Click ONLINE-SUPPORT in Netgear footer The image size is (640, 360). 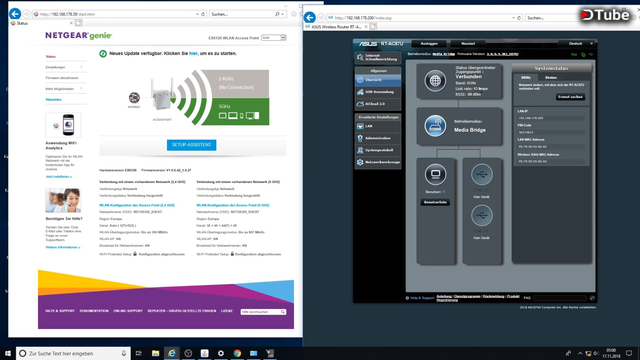coord(128,311)
